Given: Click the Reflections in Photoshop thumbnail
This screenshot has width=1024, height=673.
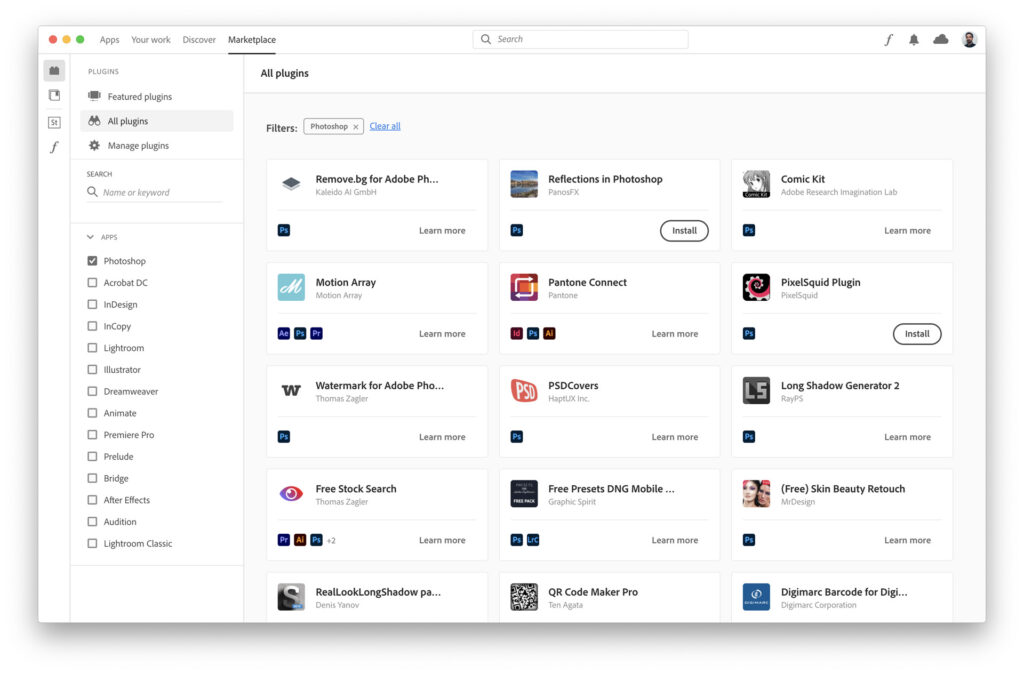Looking at the screenshot, I should pos(524,184).
